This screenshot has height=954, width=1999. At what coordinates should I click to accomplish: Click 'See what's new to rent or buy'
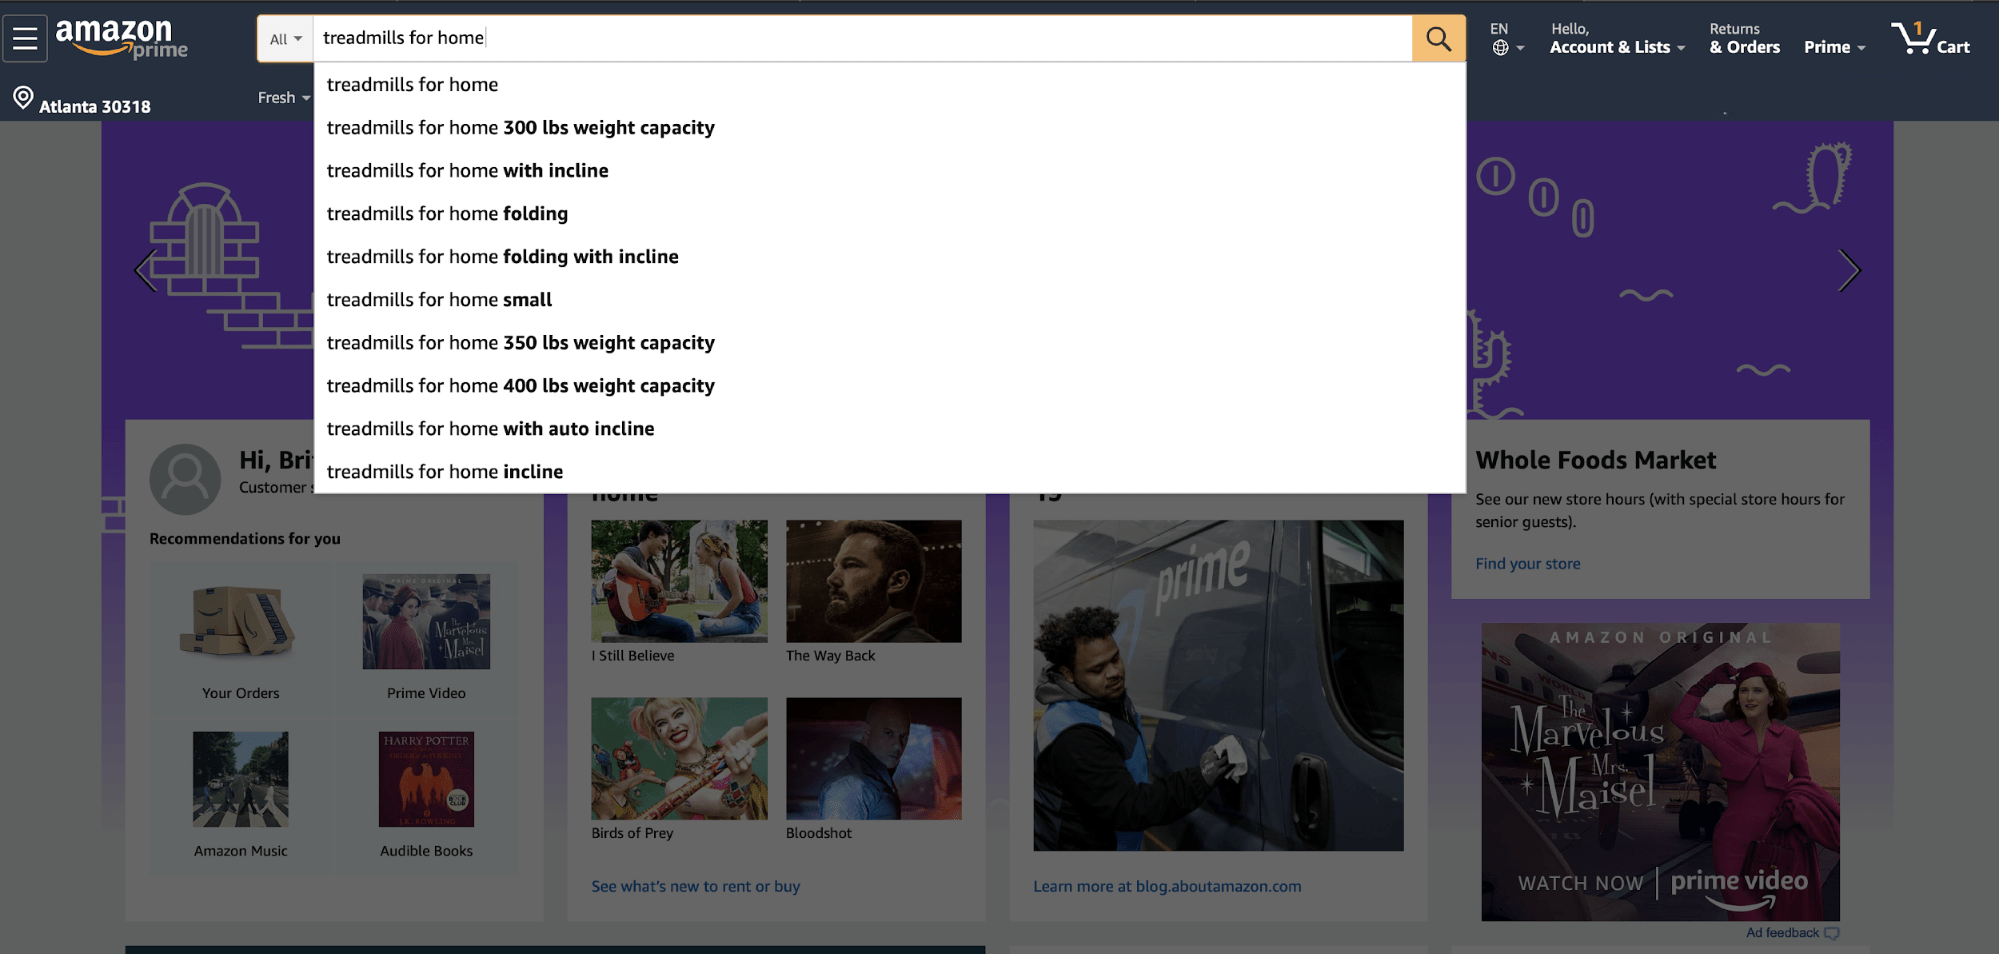pyautogui.click(x=695, y=886)
